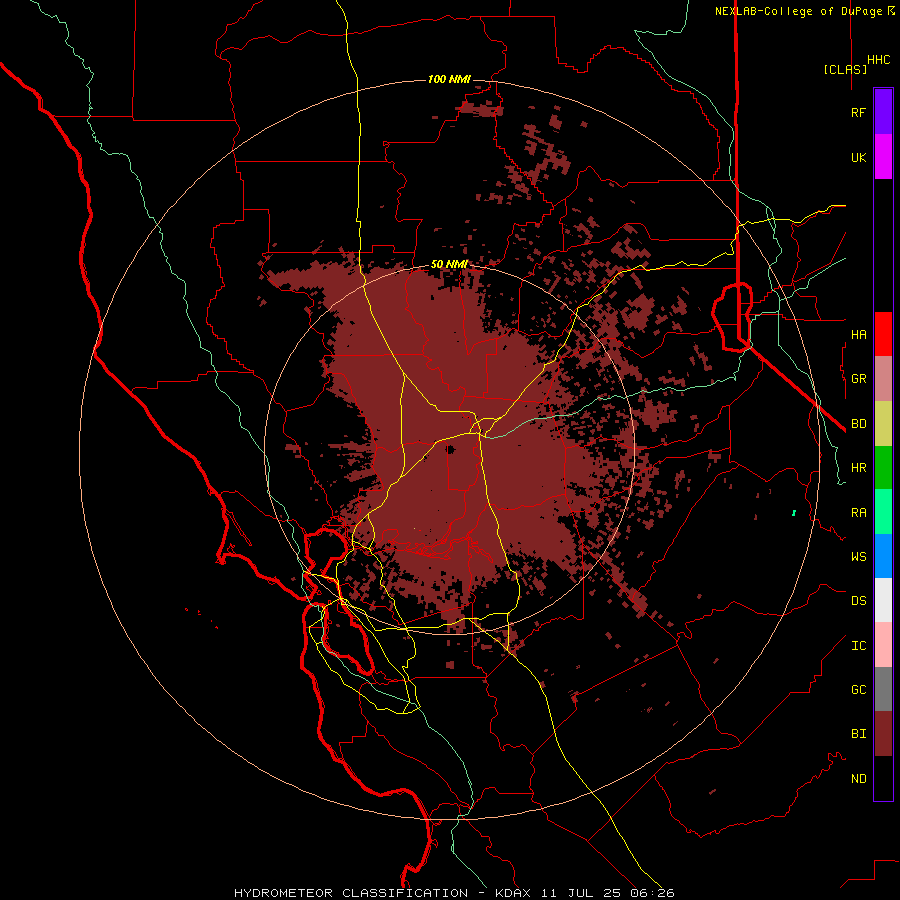
Task: Click the HR legend label
Action: point(858,468)
